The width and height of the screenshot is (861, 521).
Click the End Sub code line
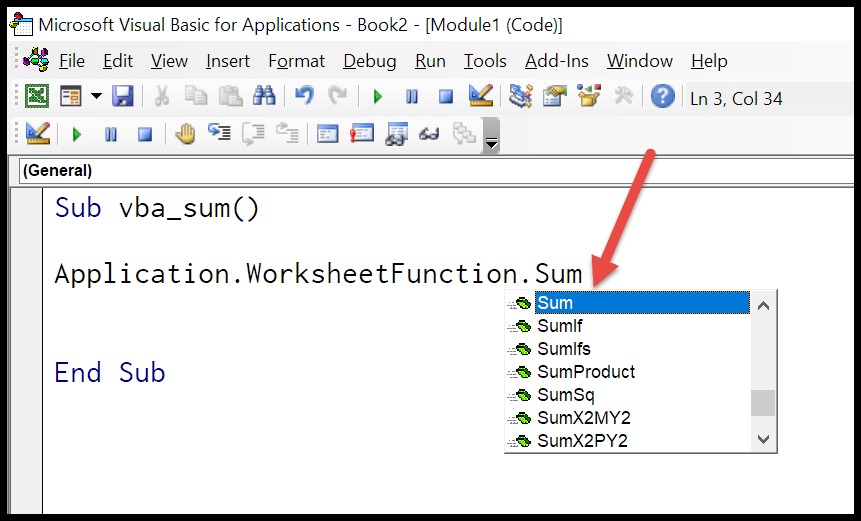pyautogui.click(x=110, y=373)
